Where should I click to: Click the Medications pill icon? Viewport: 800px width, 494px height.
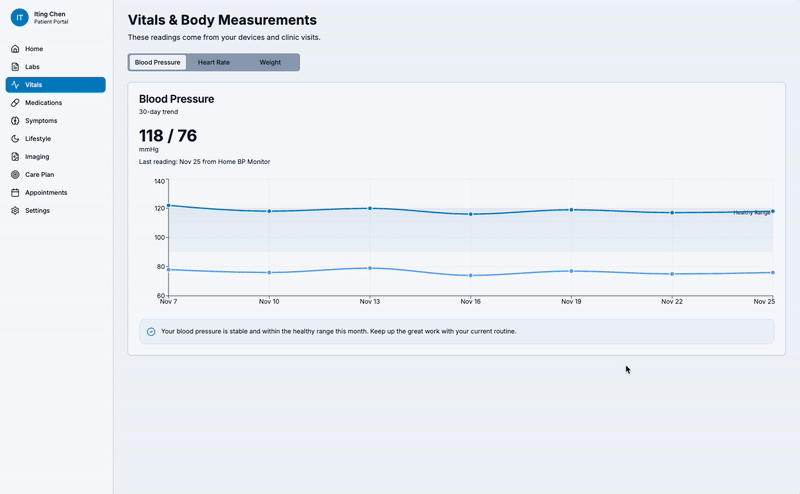click(15, 103)
